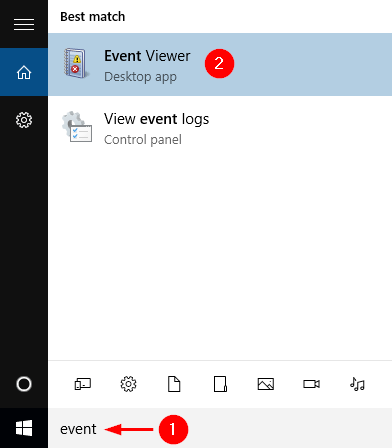This screenshot has height=448, width=392.
Task: Open the sidebar Settings gear
Action: [x=24, y=120]
